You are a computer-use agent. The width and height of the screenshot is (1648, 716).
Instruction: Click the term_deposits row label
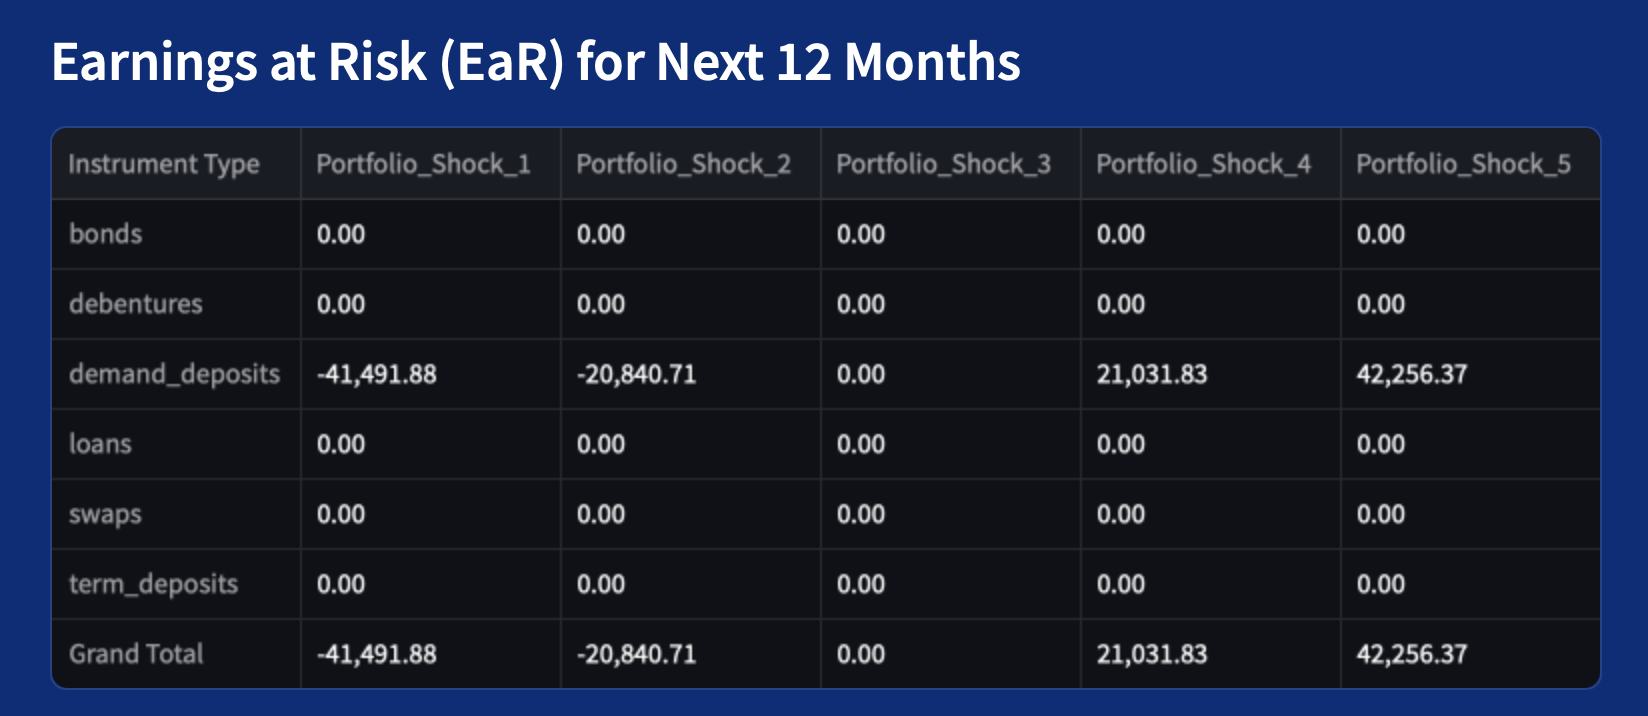click(x=153, y=584)
